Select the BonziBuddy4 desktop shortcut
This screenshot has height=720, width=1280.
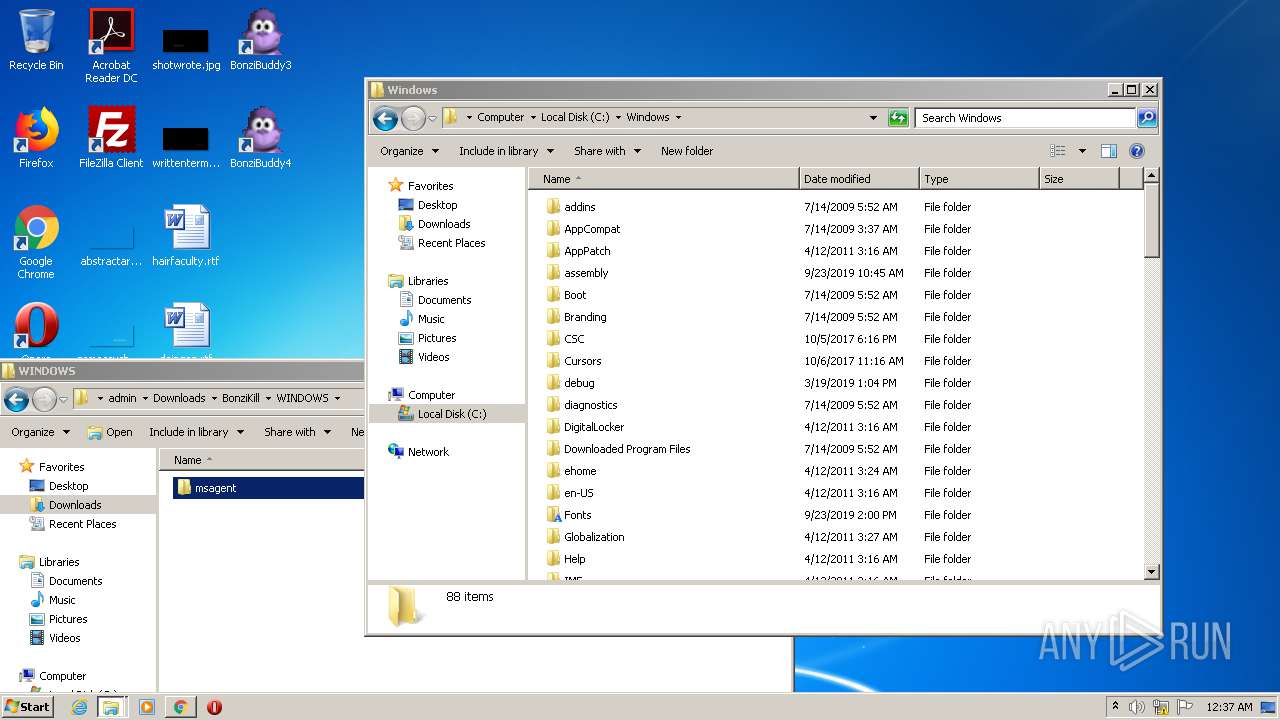(261, 139)
